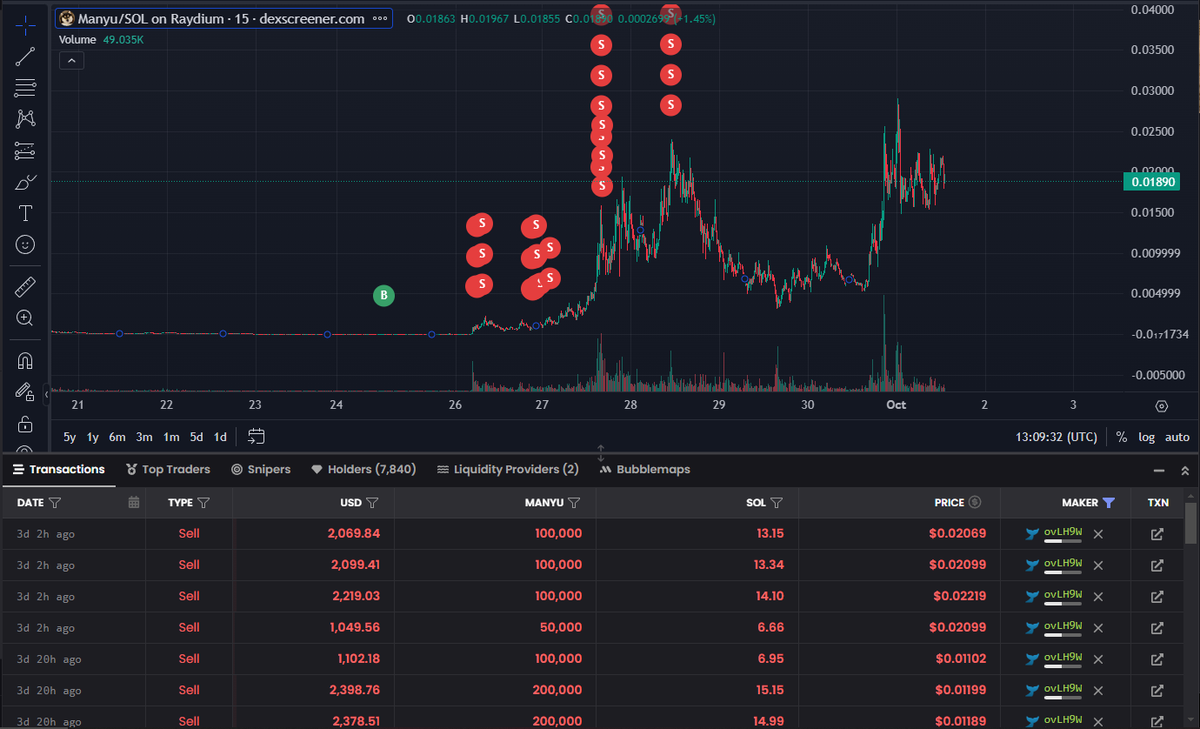Open the XABCD pattern tool
The image size is (1200, 729).
coord(24,119)
